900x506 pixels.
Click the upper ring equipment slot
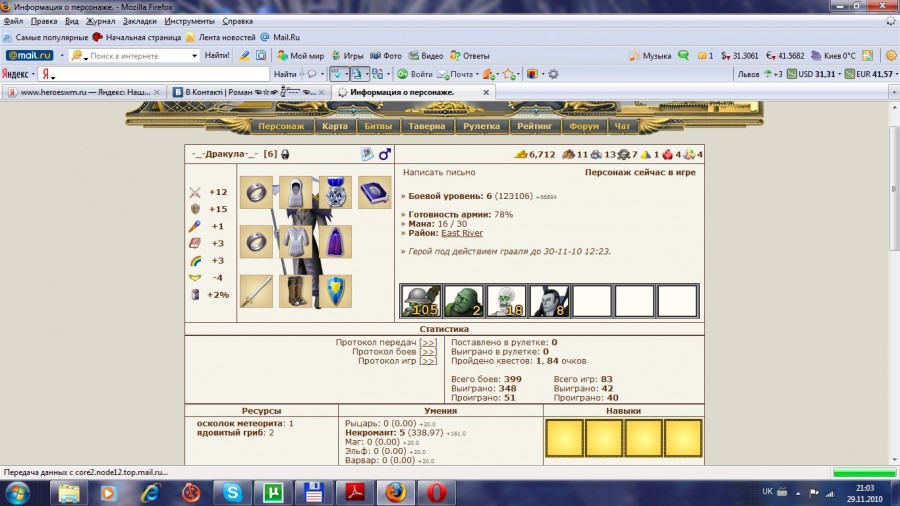coord(256,192)
